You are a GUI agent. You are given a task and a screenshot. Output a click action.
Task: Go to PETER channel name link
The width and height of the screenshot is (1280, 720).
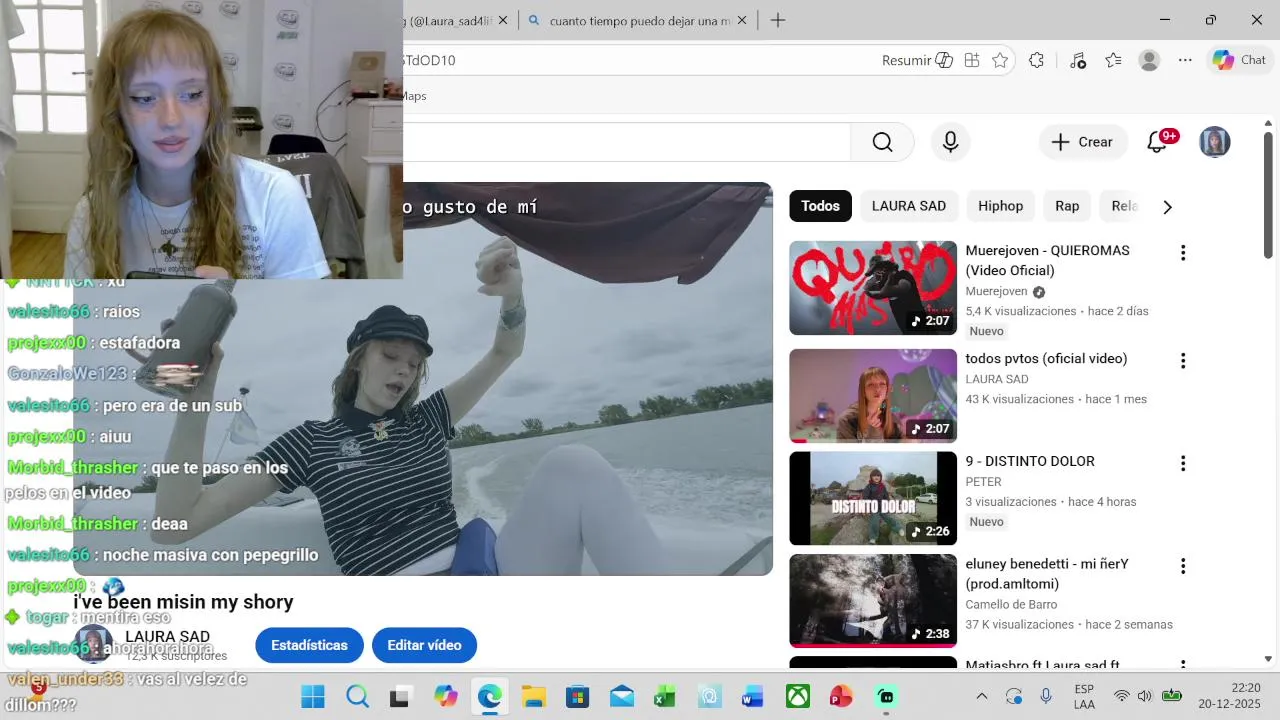[x=983, y=482]
